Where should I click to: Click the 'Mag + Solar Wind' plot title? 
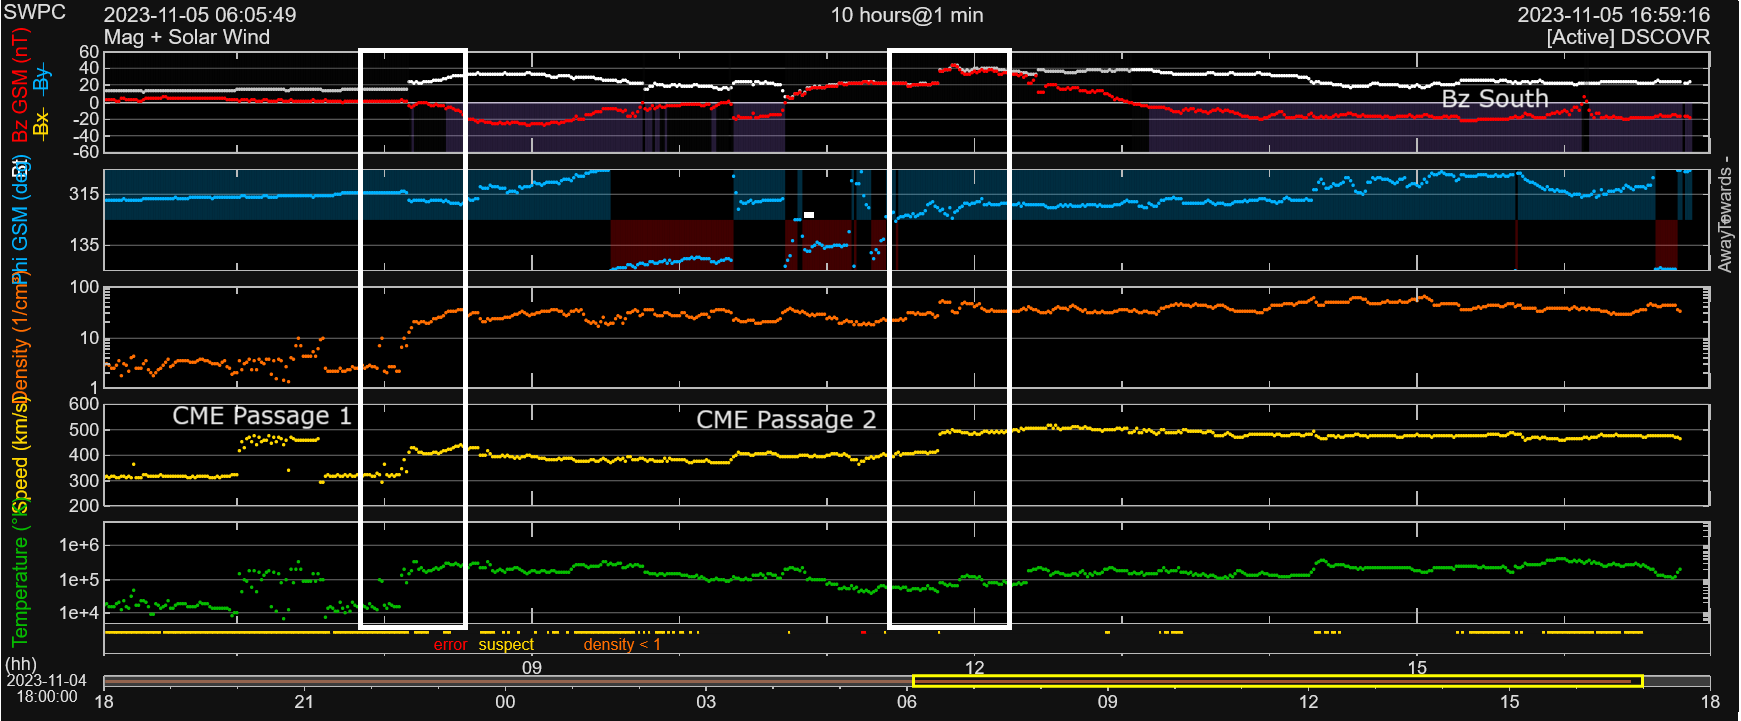pyautogui.click(x=187, y=37)
